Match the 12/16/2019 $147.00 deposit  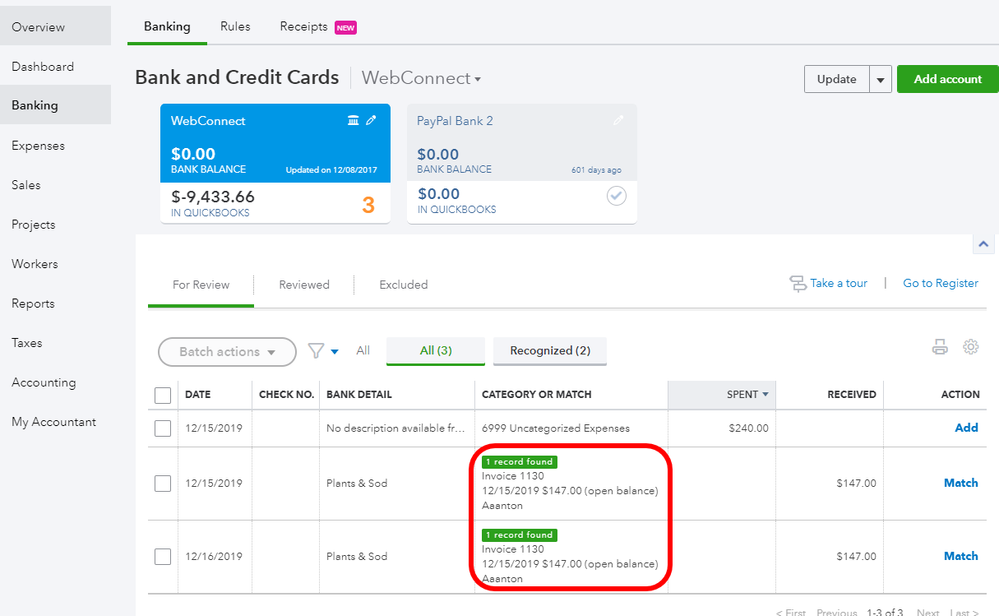[961, 557]
